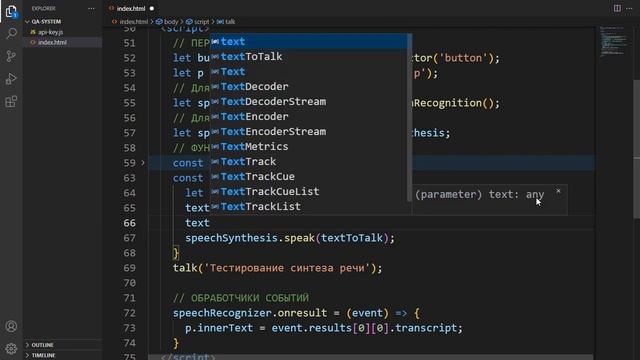Choose the capitalized 'Text' suggestion
This screenshot has height=360, width=640.
309,72
